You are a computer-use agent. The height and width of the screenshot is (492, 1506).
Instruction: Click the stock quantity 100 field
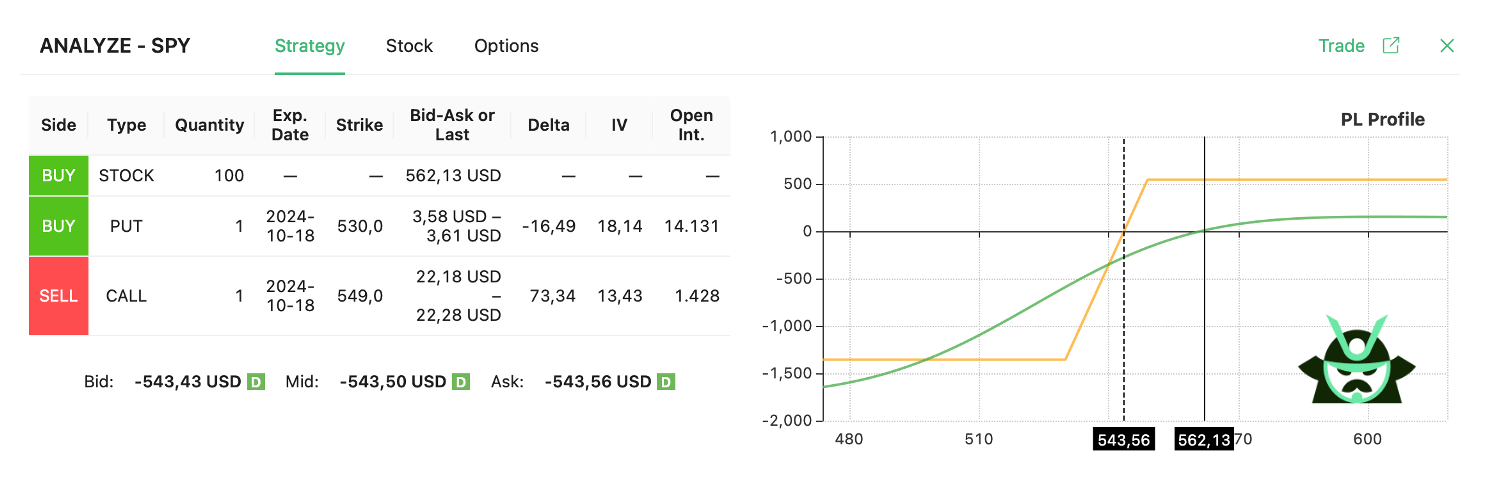click(x=228, y=176)
